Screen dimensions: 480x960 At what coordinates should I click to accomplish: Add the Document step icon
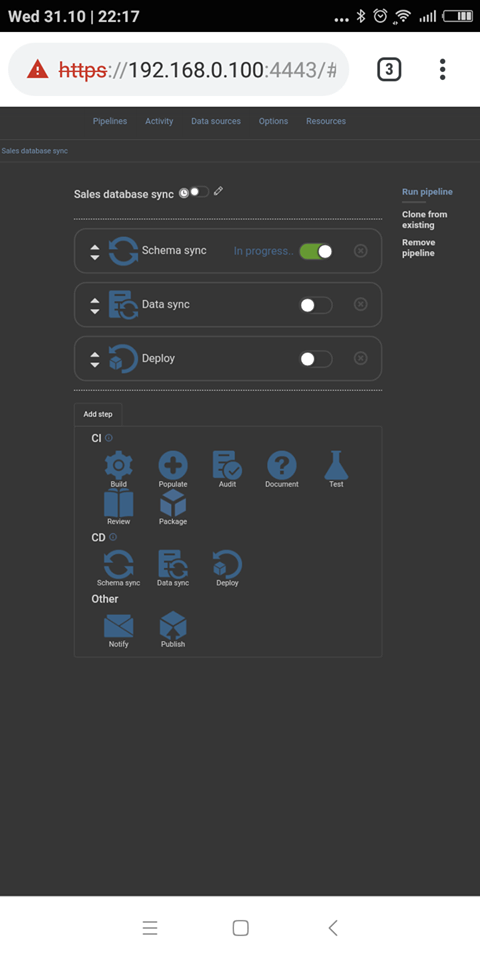tap(282, 465)
